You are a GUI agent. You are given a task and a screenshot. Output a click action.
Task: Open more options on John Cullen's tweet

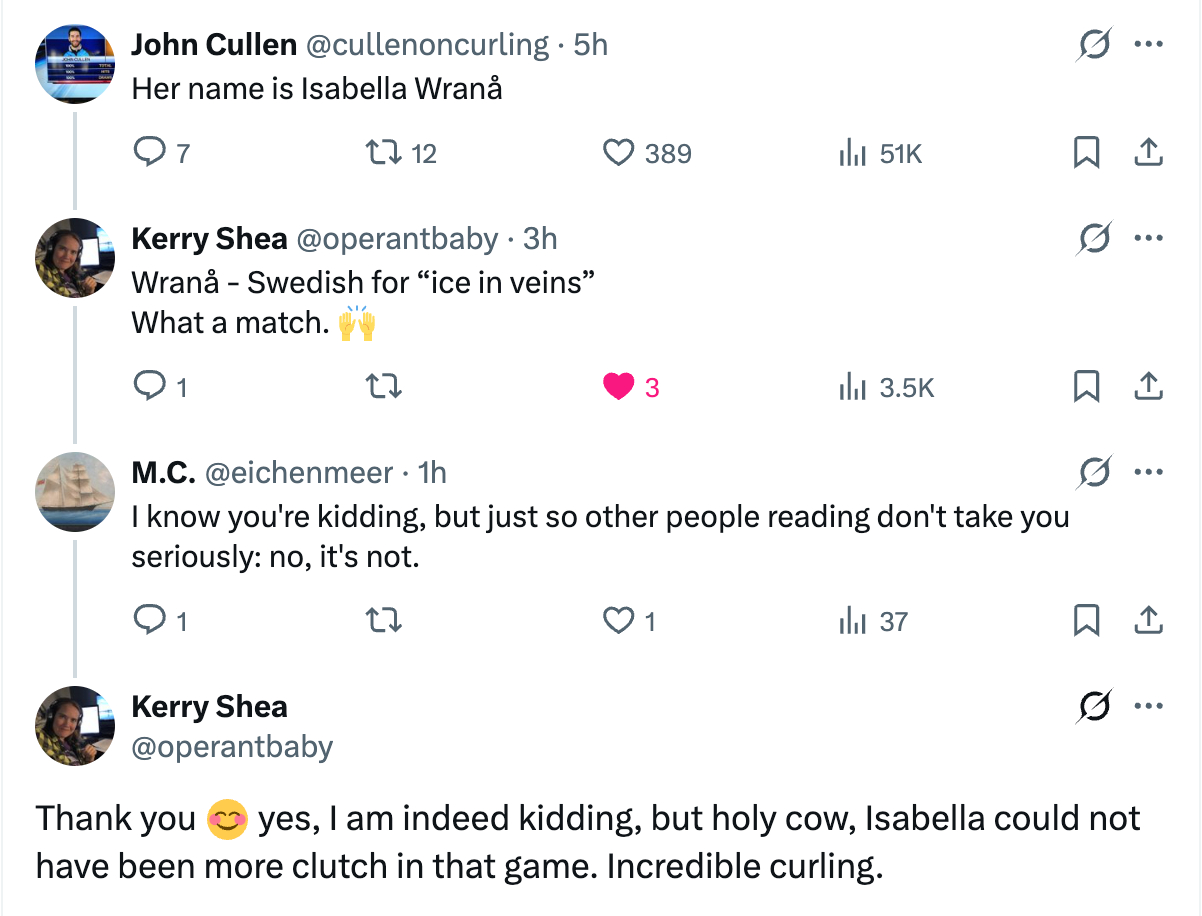click(1148, 45)
